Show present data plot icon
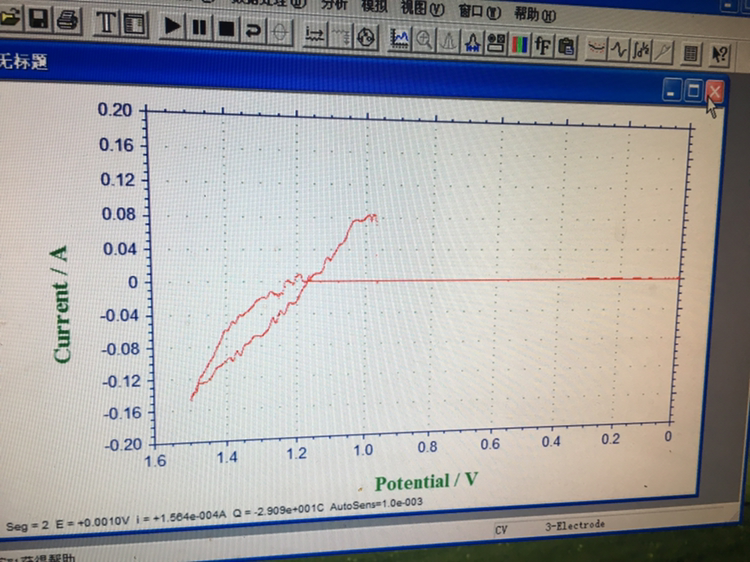 pos(399,38)
